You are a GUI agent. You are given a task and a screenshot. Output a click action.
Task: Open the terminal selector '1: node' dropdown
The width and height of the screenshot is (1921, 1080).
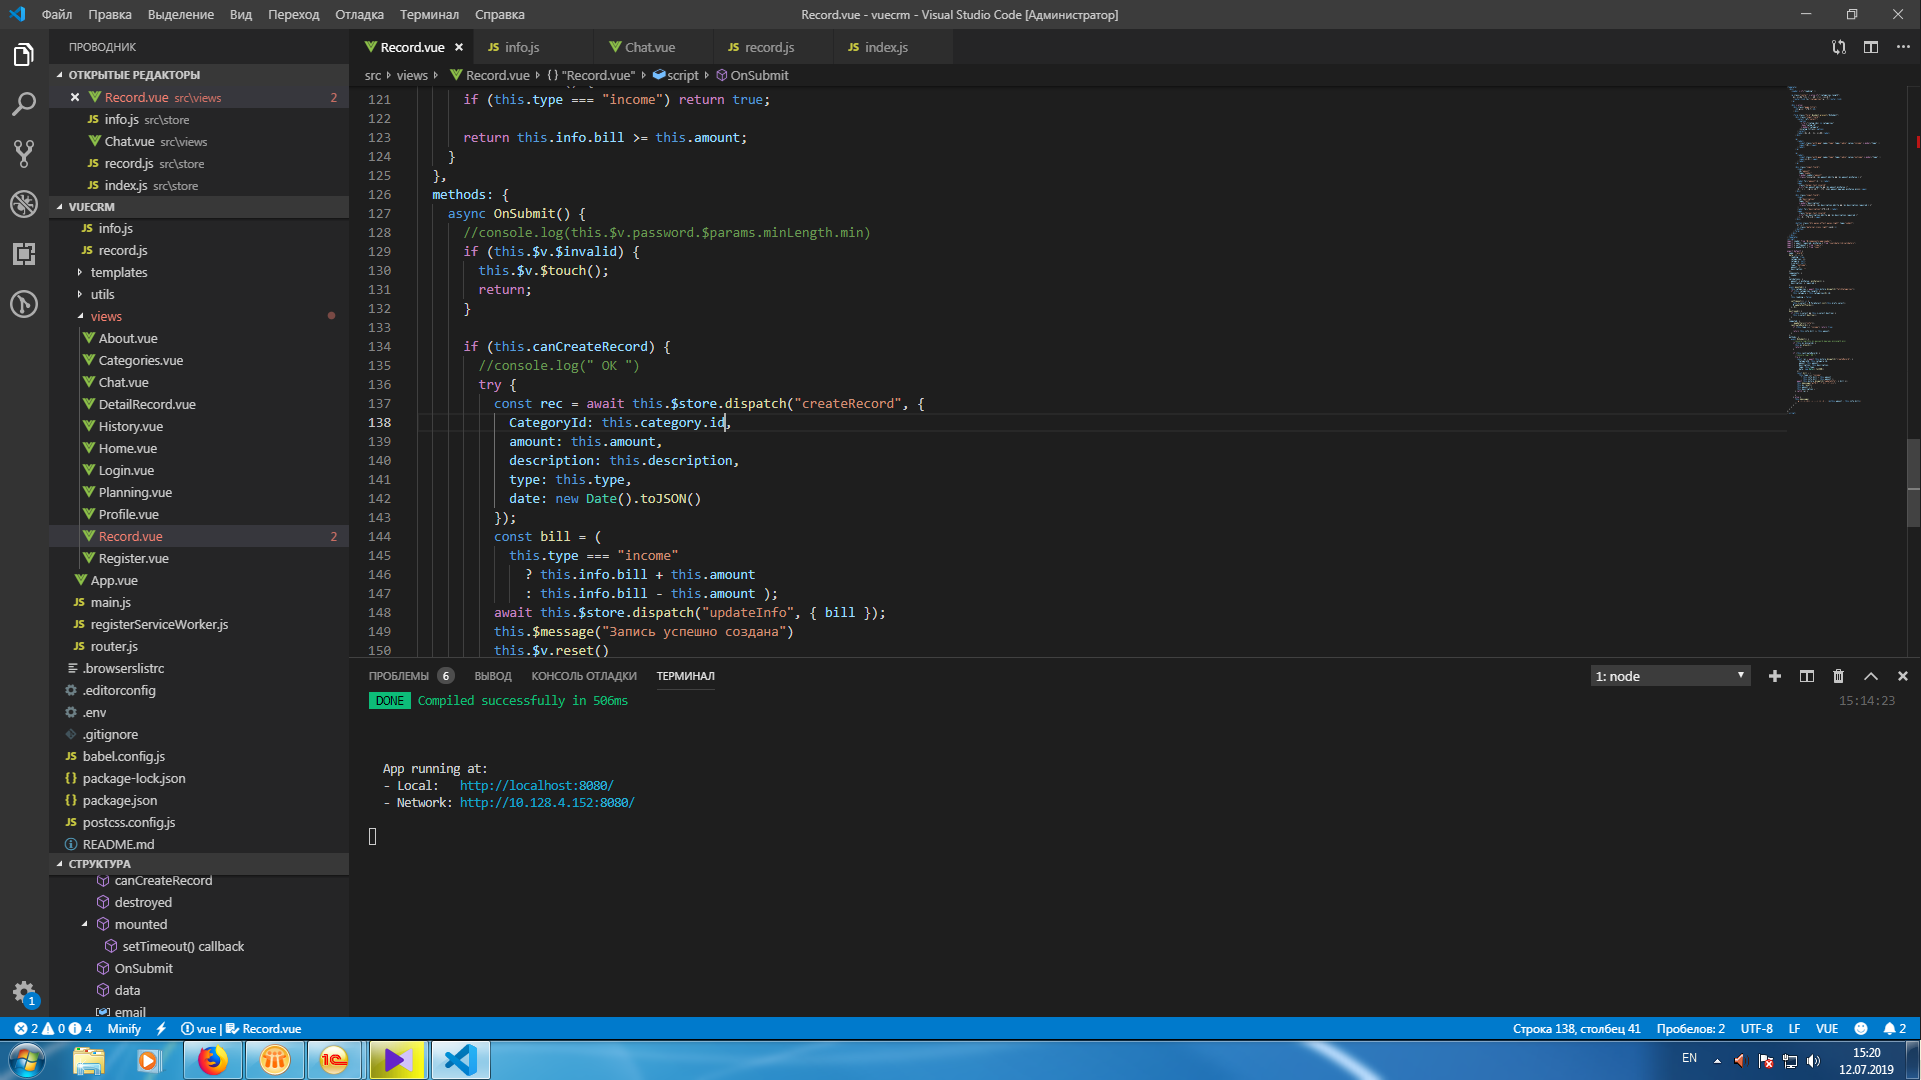[1669, 676]
